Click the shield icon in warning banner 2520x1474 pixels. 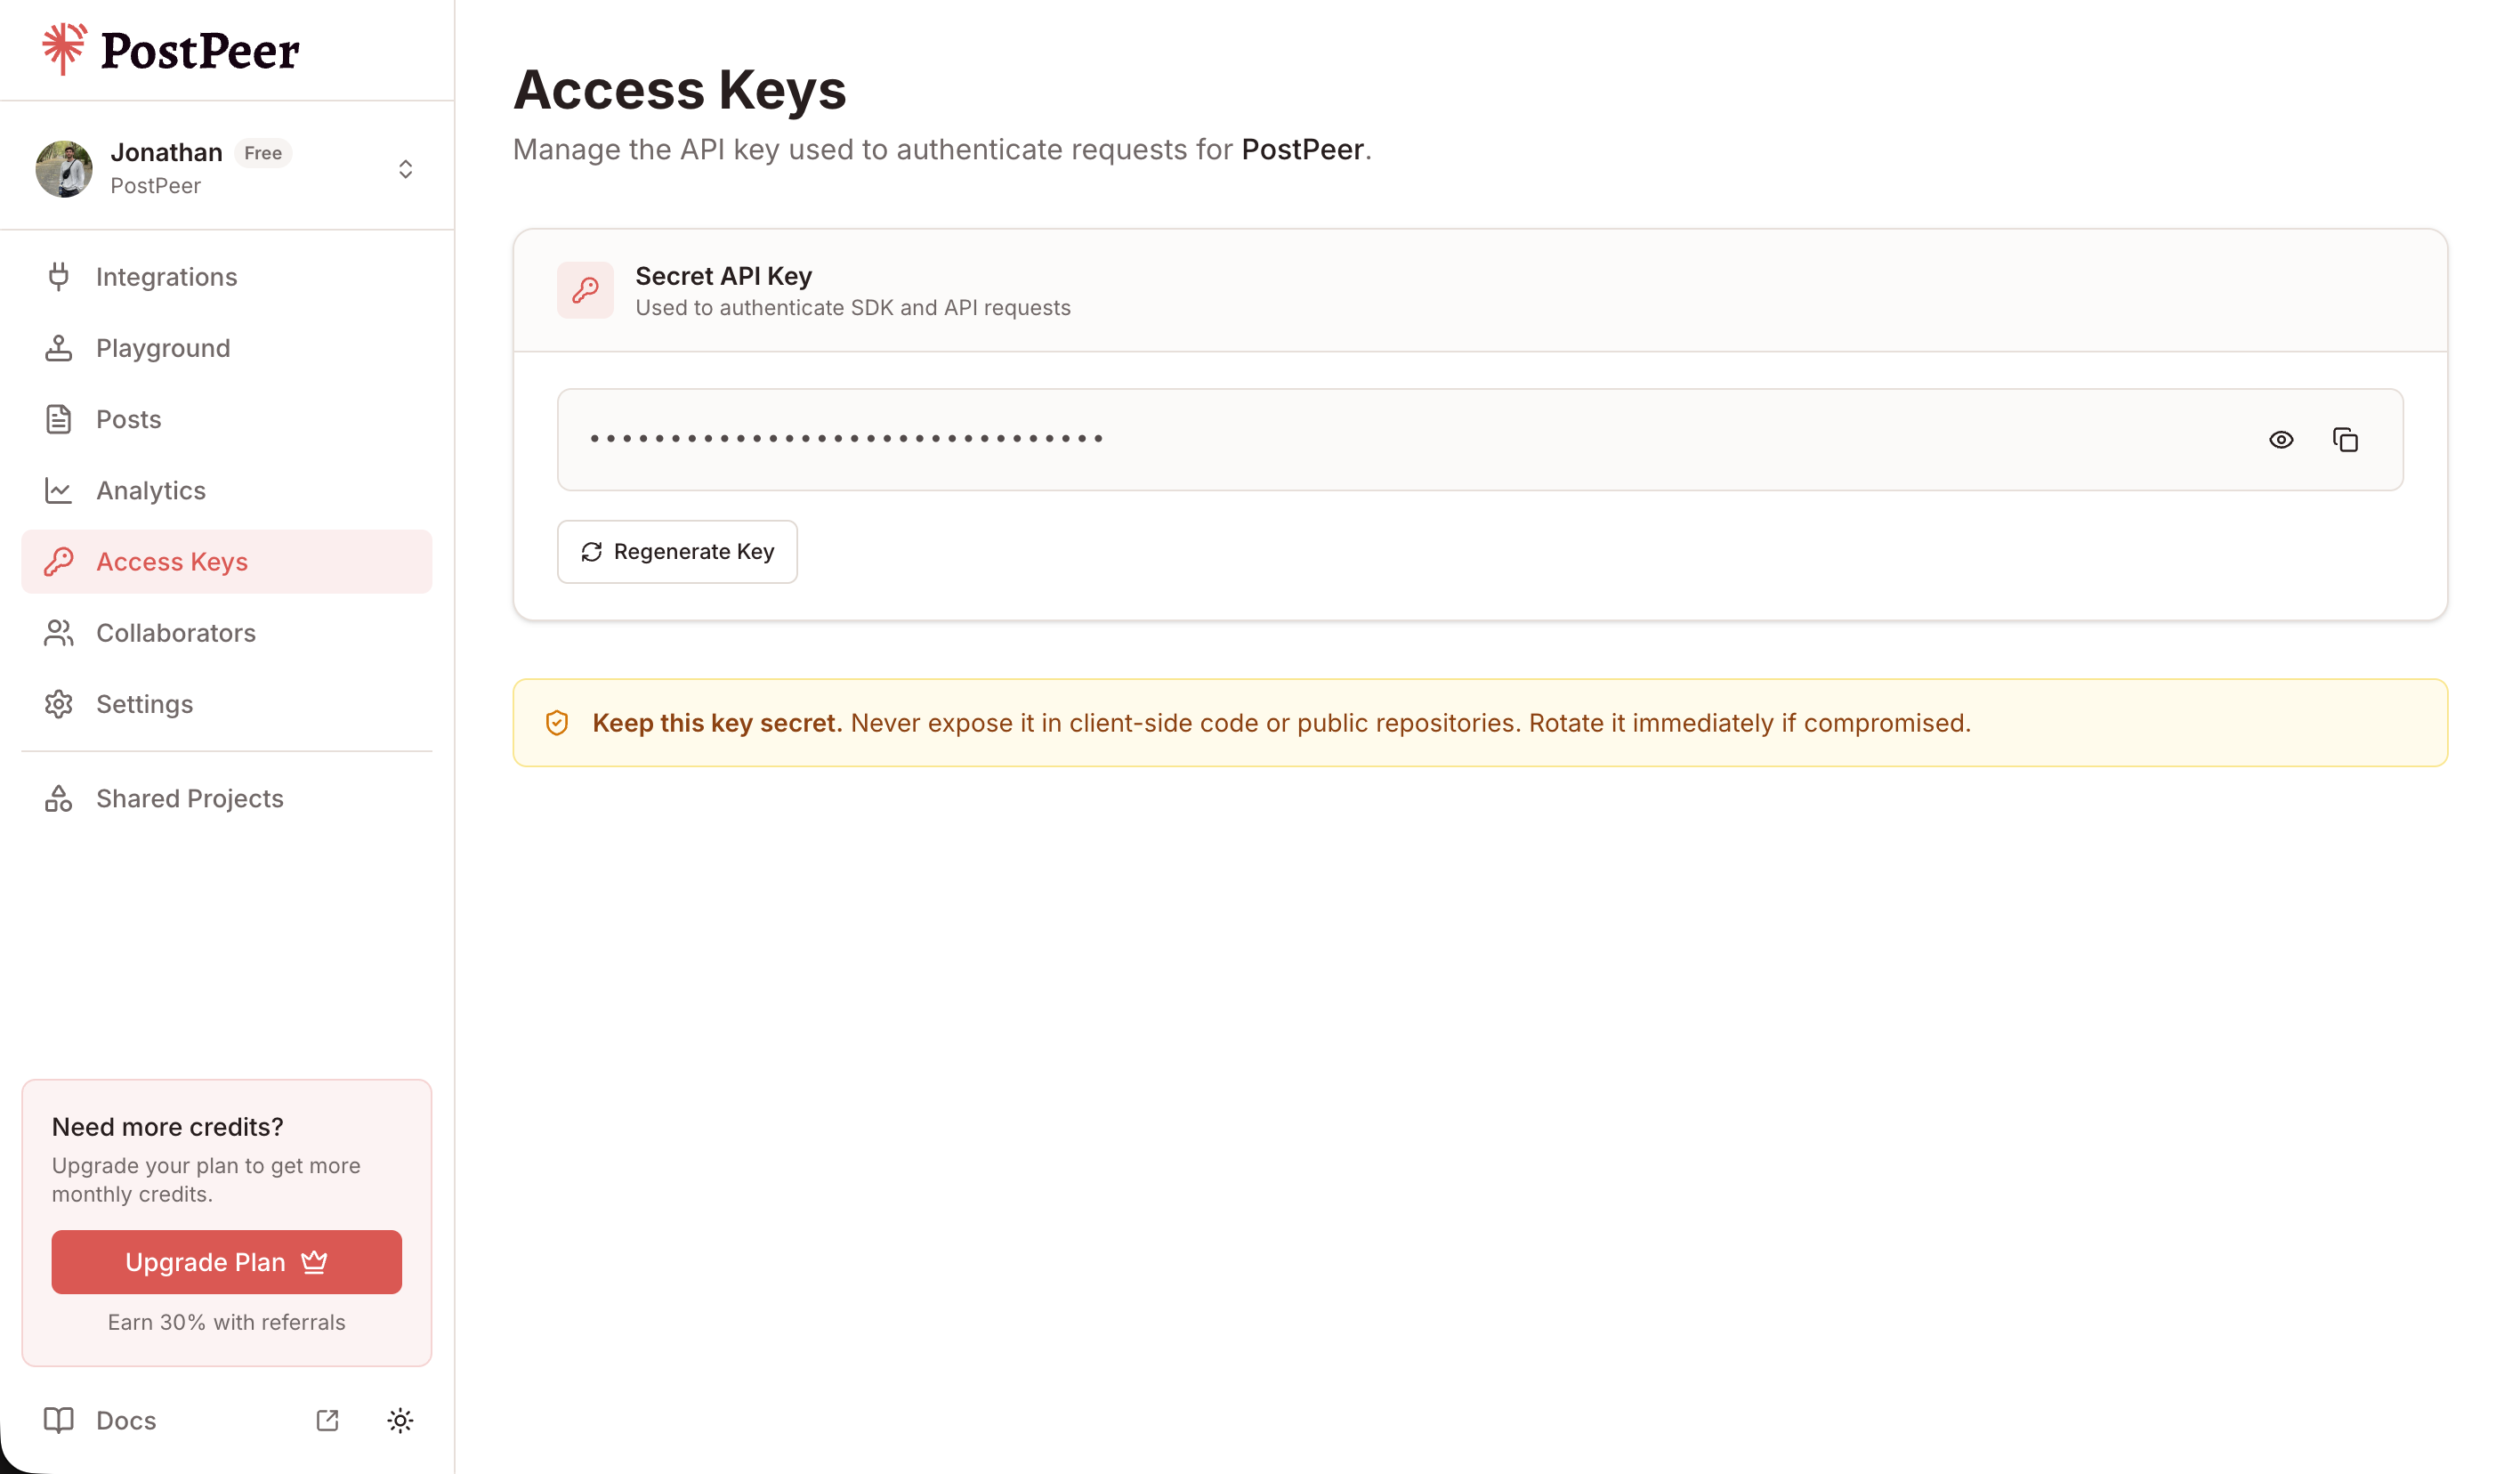pyautogui.click(x=557, y=723)
